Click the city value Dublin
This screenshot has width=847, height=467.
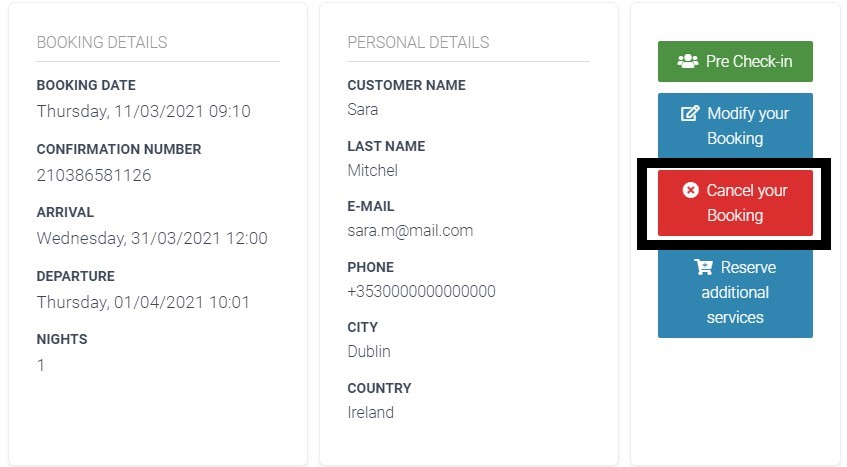point(369,351)
